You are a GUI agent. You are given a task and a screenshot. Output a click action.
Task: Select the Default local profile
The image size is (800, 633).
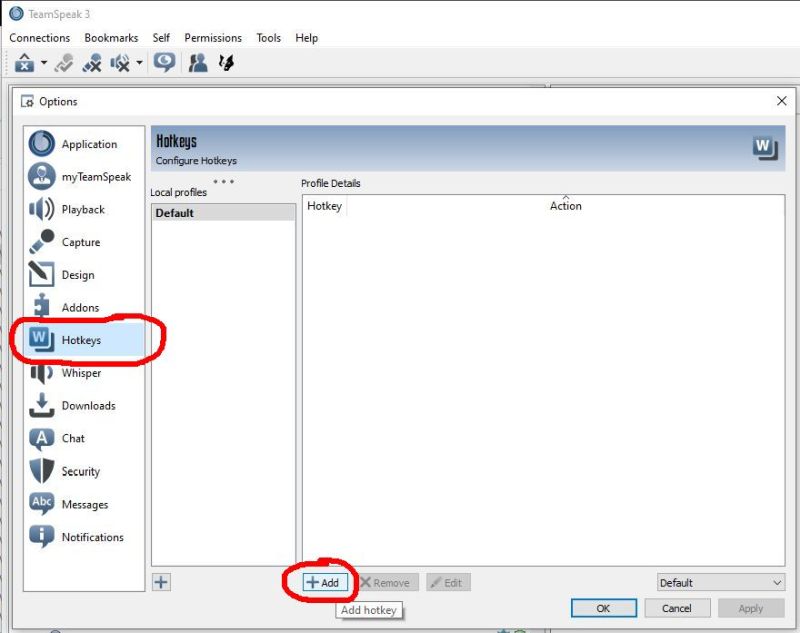pos(223,213)
